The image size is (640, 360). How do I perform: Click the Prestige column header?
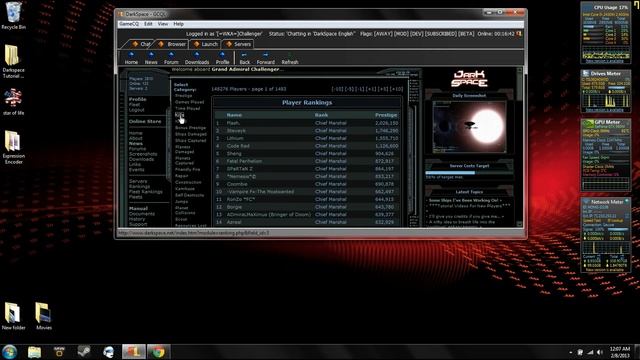tap(386, 115)
